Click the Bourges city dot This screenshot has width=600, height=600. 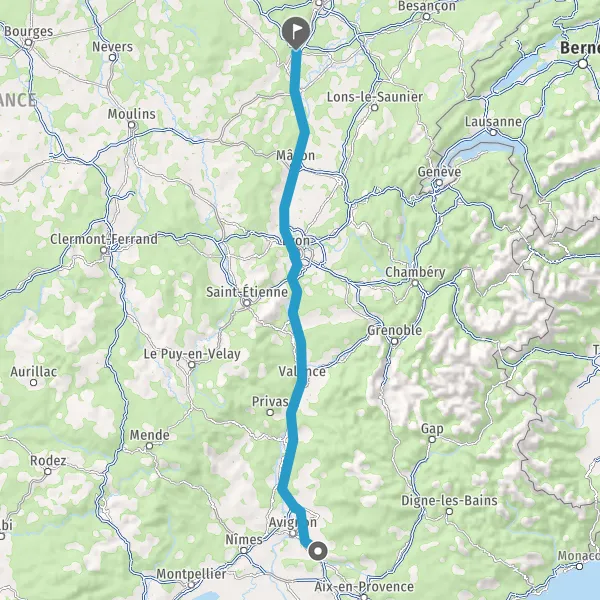pyautogui.click(x=28, y=42)
